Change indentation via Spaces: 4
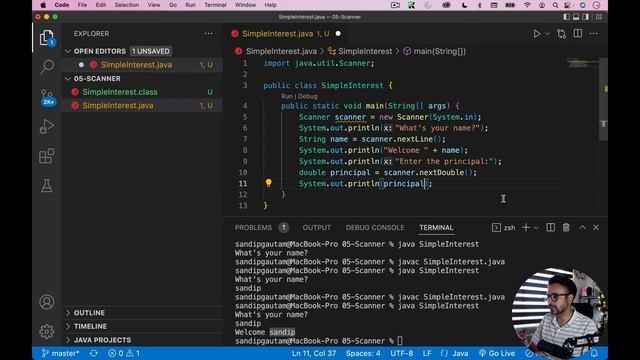This screenshot has height=360, width=640. [x=363, y=353]
